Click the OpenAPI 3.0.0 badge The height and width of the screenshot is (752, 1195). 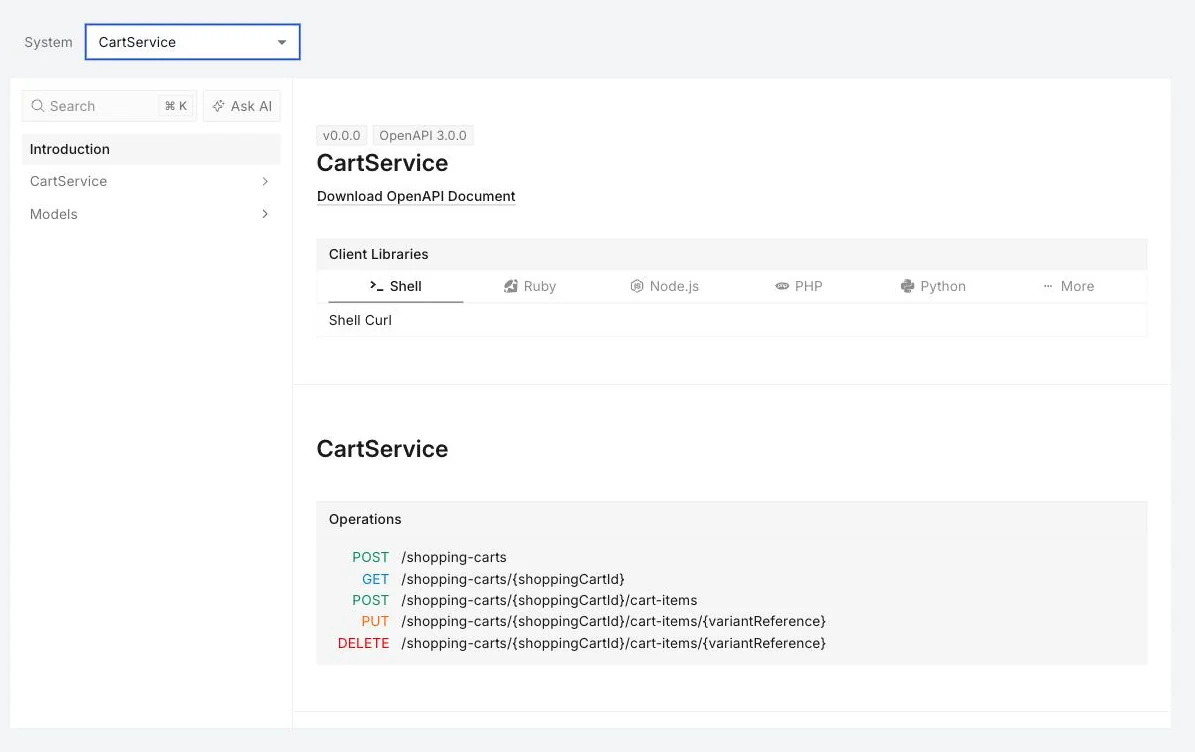(423, 136)
